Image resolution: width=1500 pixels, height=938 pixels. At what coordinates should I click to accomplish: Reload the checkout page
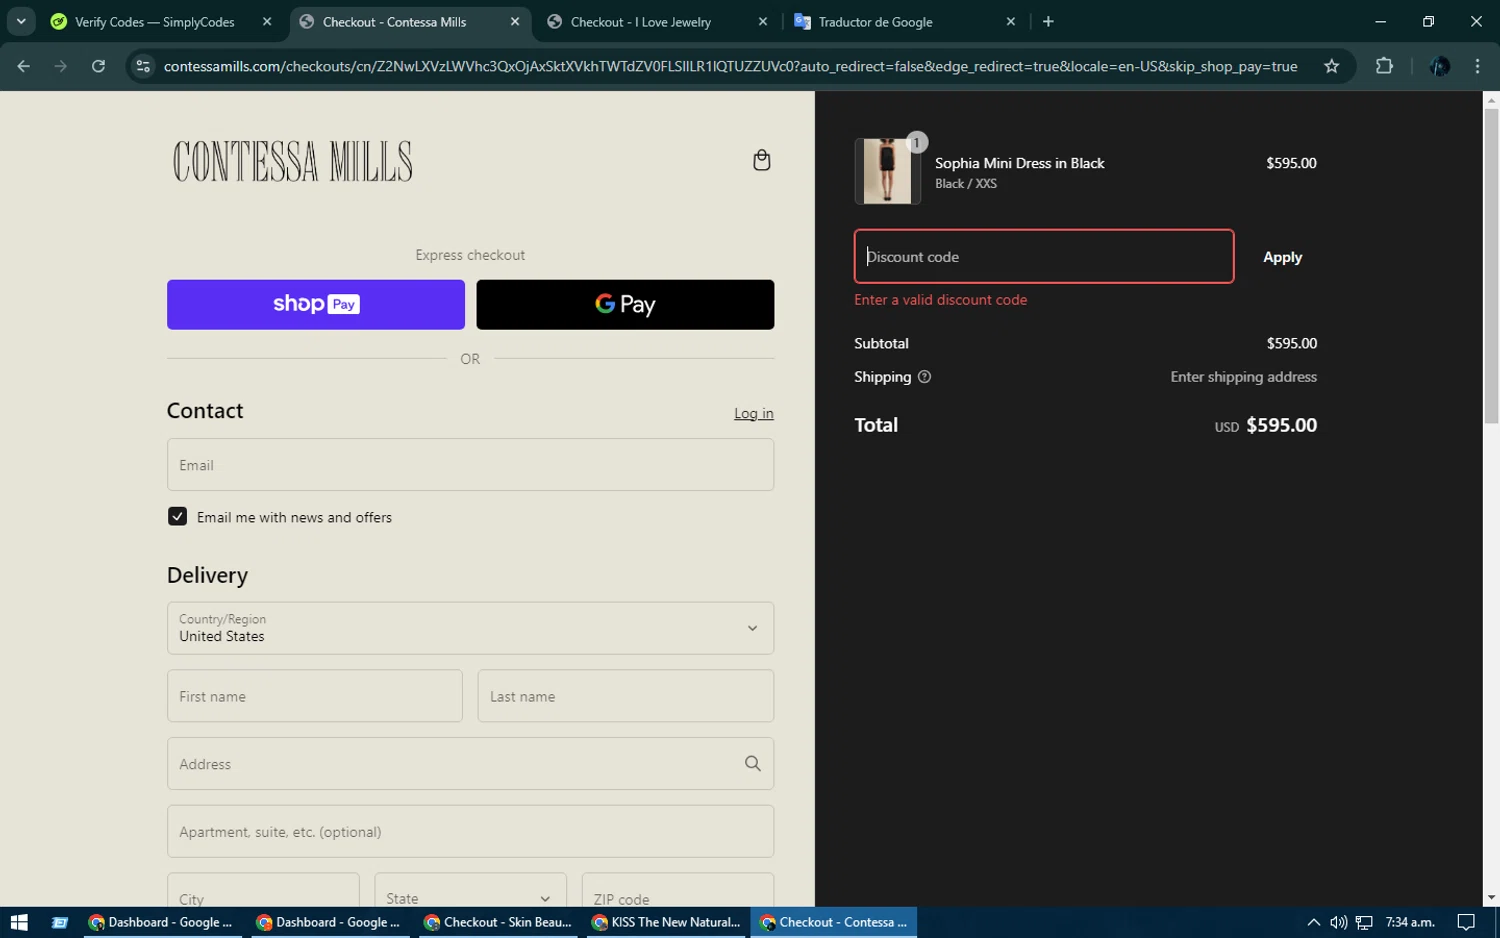pyautogui.click(x=98, y=66)
